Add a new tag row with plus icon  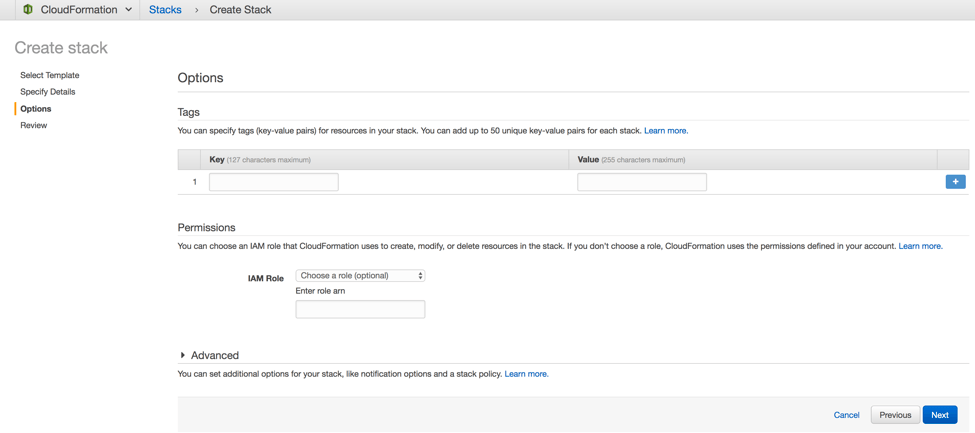(x=955, y=182)
